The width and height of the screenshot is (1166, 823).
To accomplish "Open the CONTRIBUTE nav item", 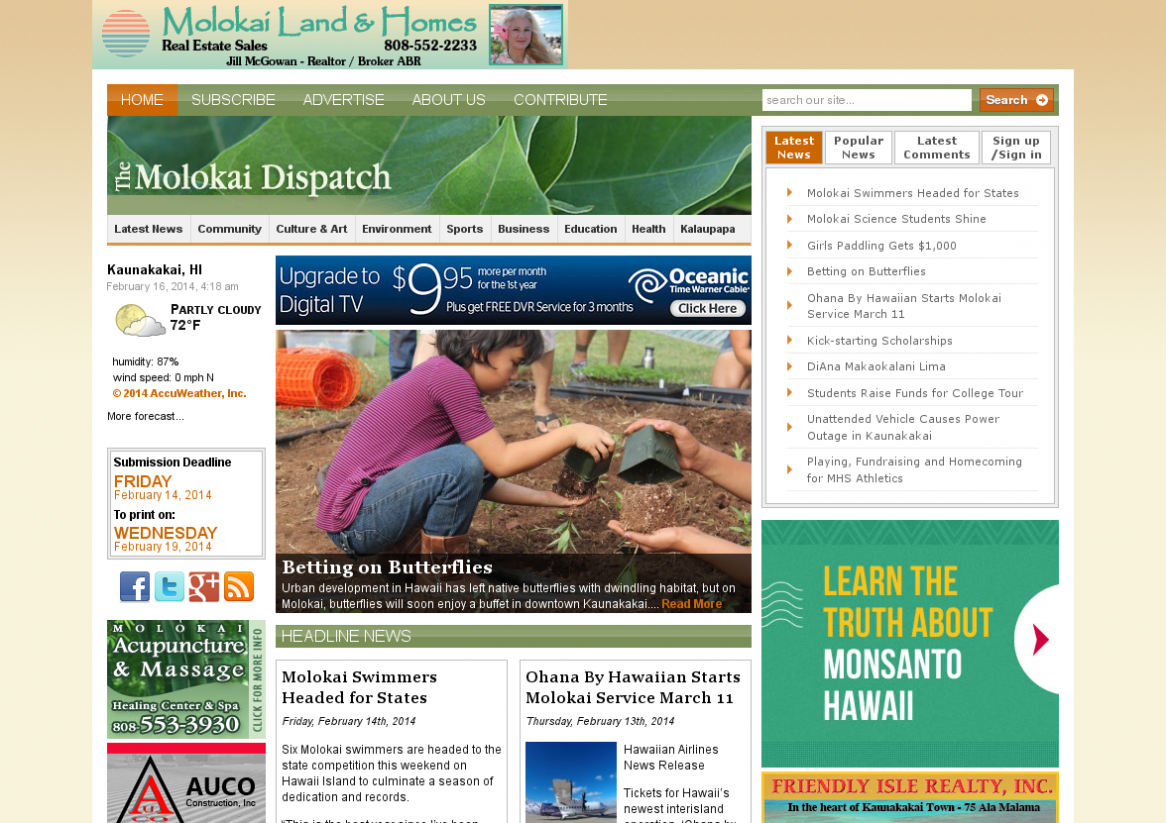I will click(560, 100).
